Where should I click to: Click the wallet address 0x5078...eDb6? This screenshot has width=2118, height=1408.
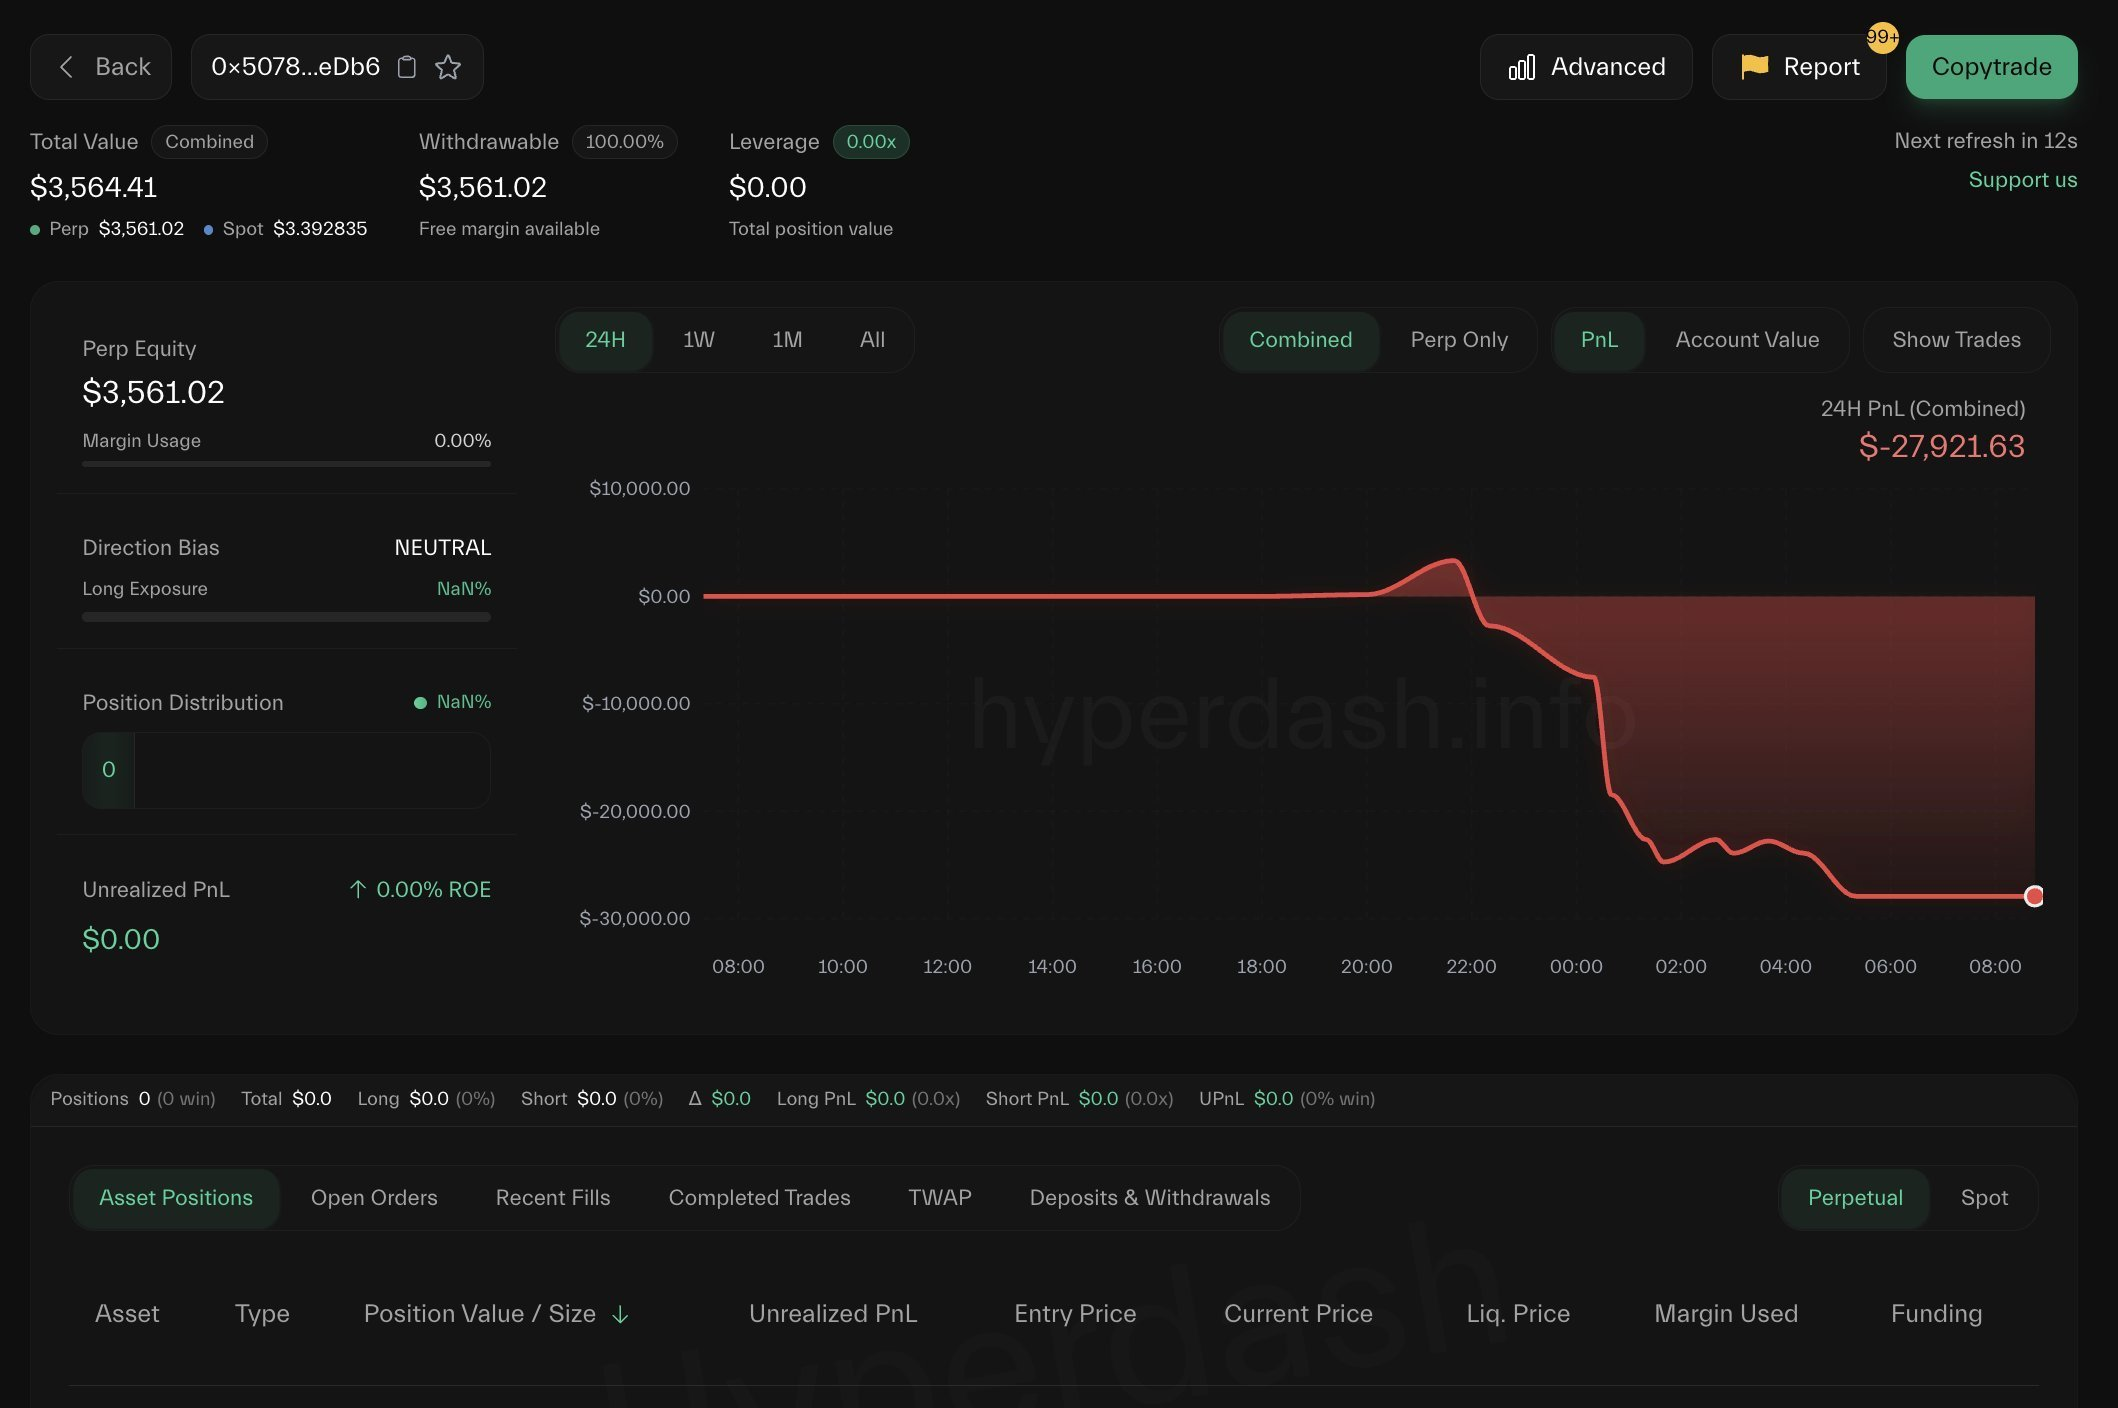point(295,67)
